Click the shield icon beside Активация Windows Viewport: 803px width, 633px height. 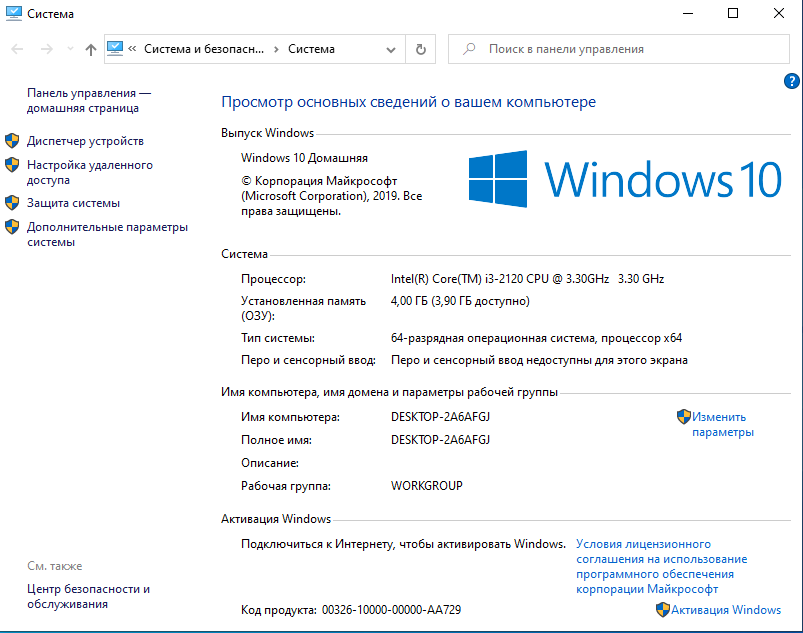pos(663,609)
